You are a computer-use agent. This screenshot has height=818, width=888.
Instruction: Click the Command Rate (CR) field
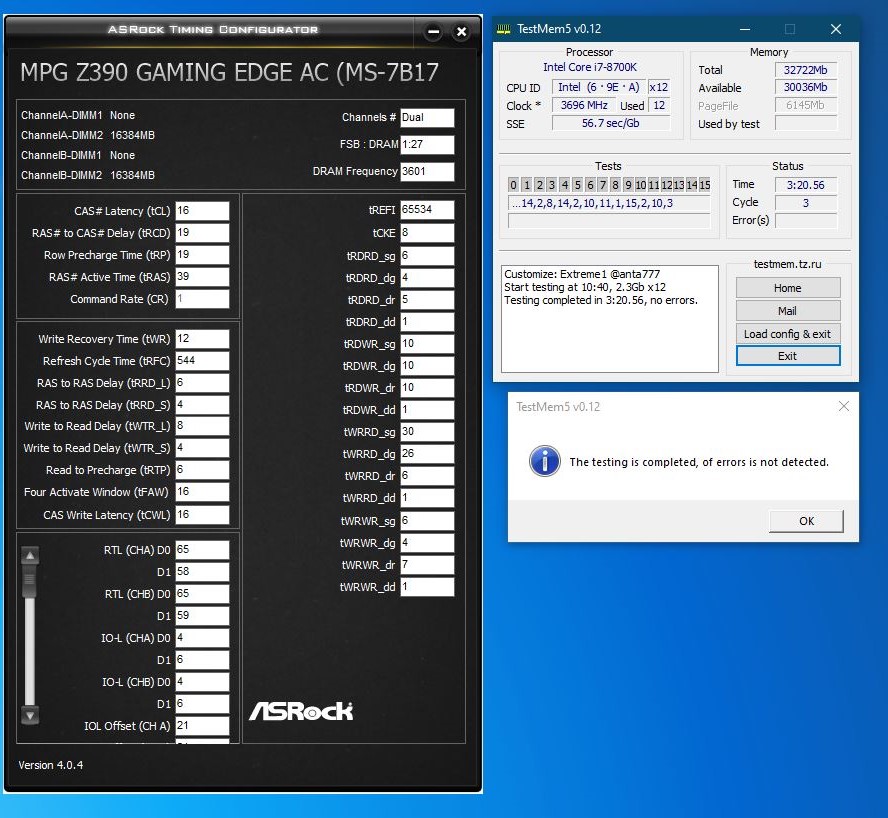[202, 299]
